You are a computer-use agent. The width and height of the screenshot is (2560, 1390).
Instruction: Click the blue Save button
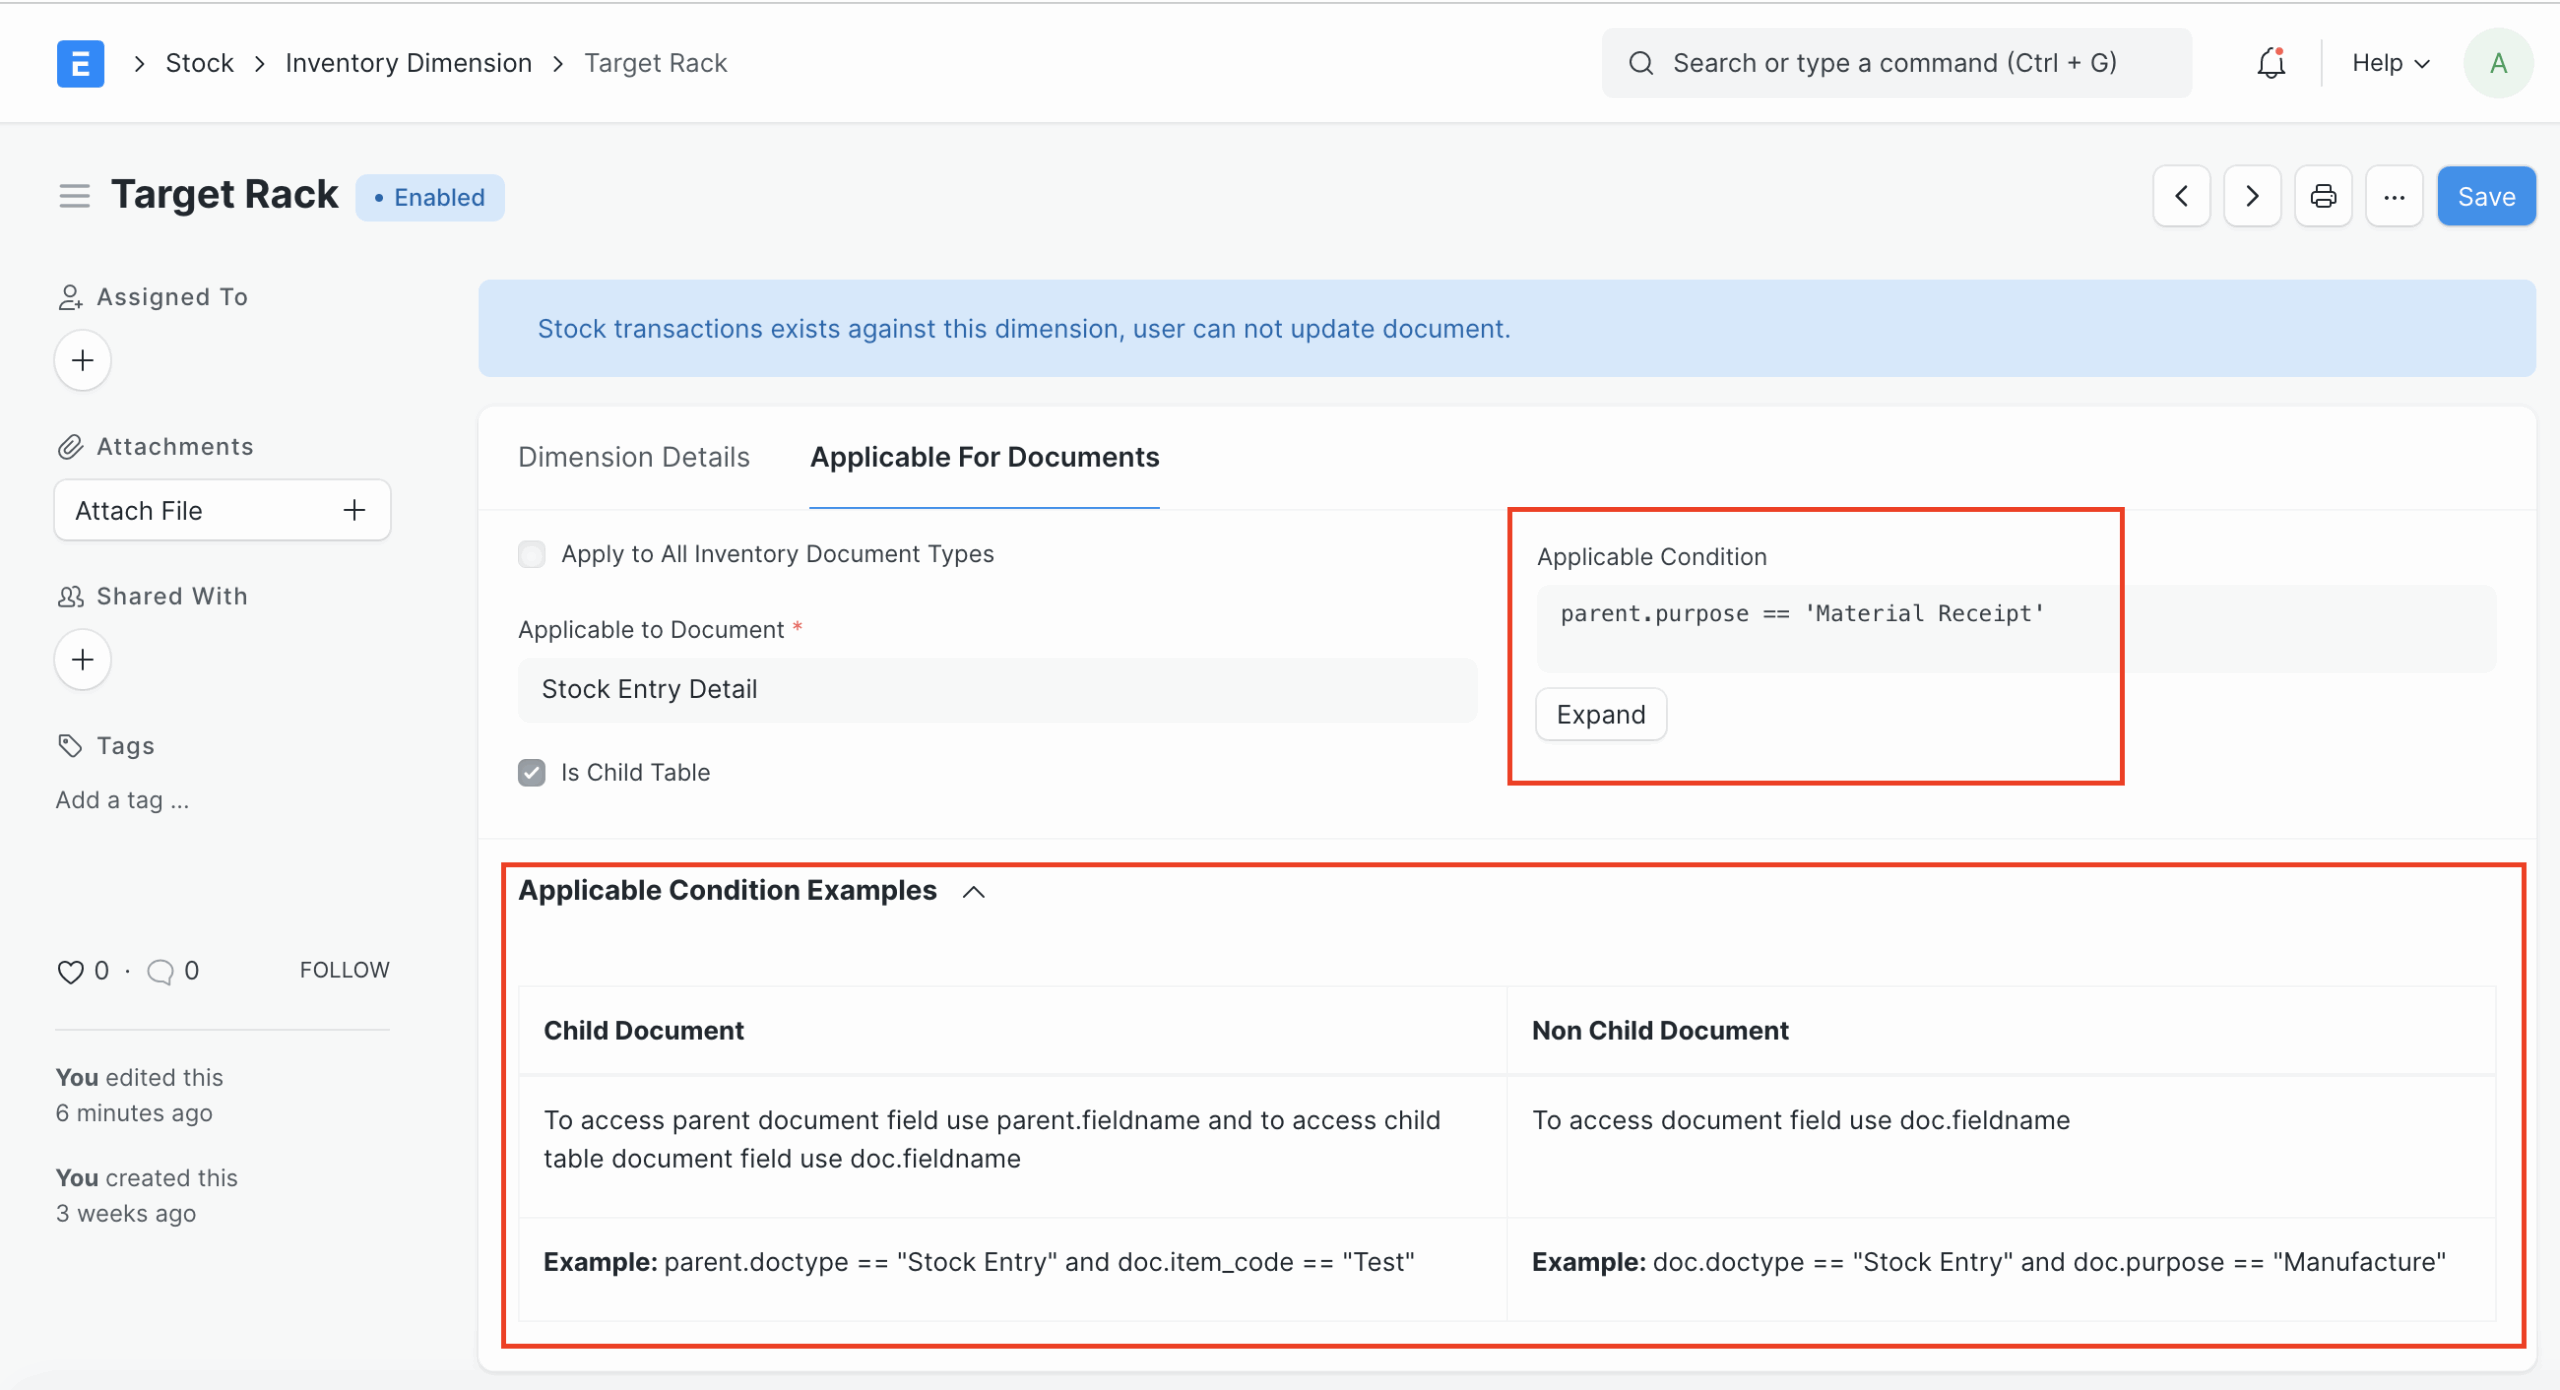(x=2486, y=196)
